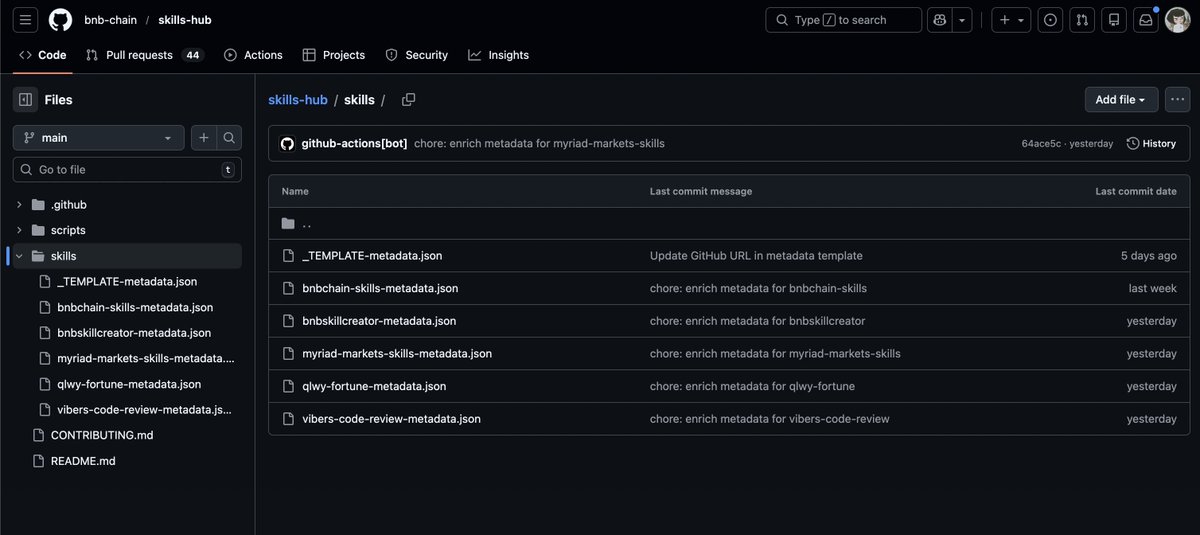The image size is (1200, 535).
Task: Select the skills folder in tree
Action: click(x=63, y=256)
